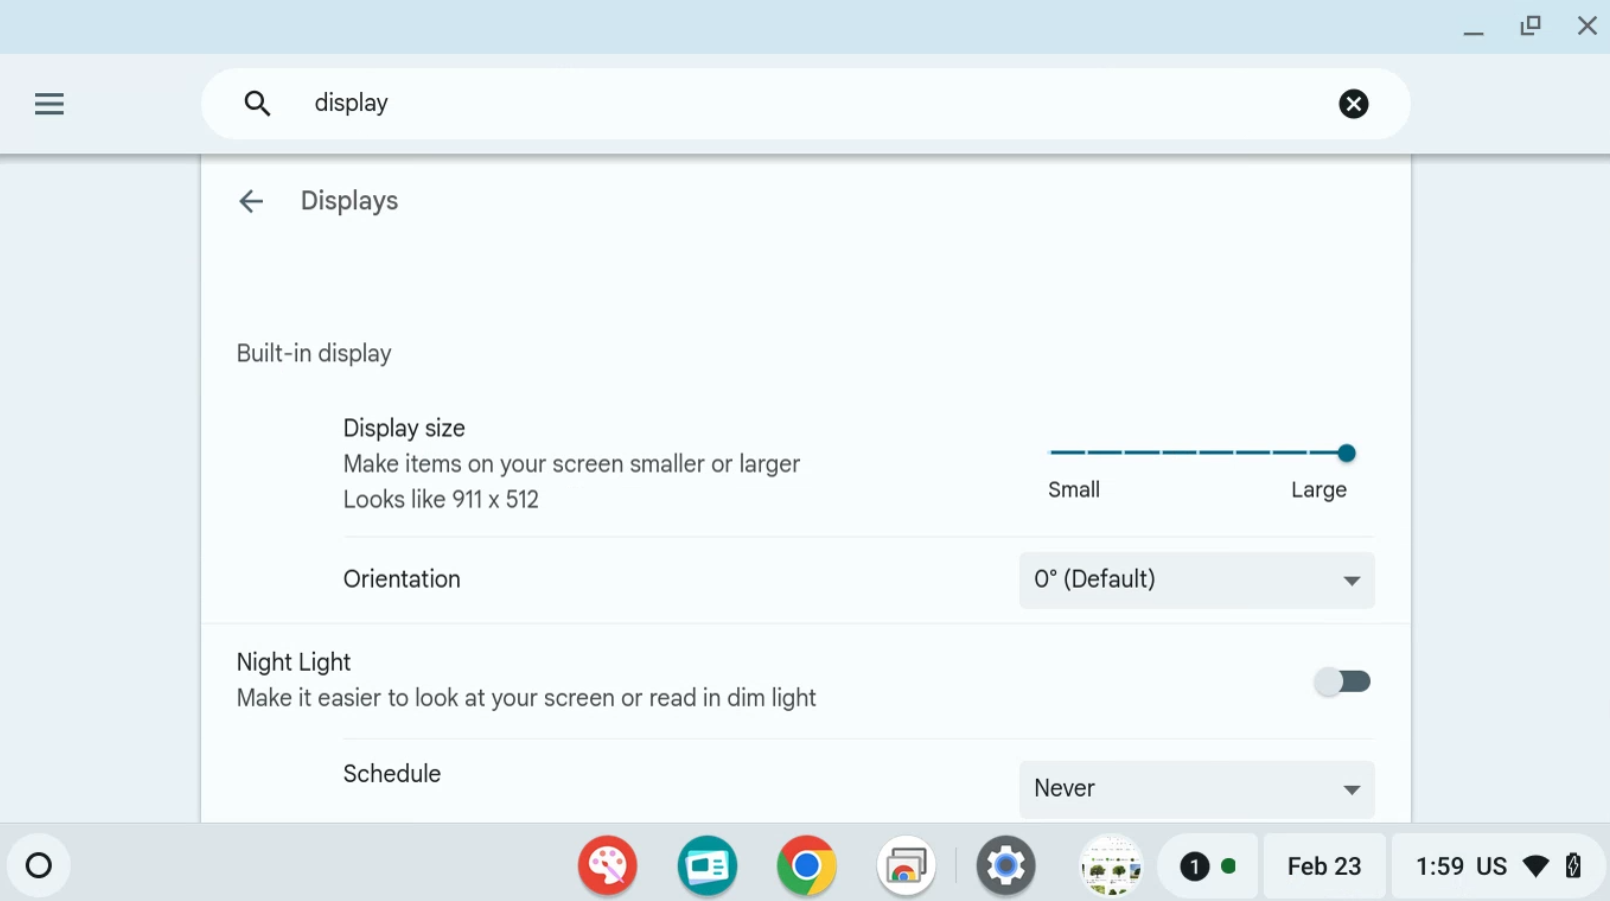Launch the Chrome Canvas drawing app
Image resolution: width=1610 pixels, height=901 pixels.
coord(607,866)
